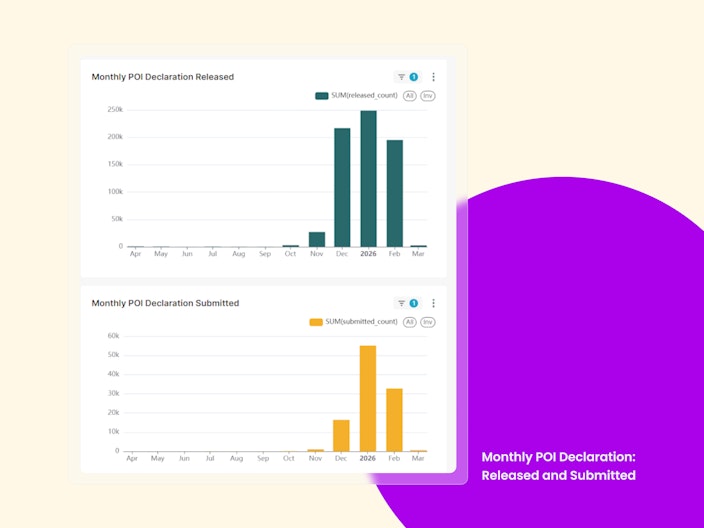Click 2026 x-axis label in Submitted chart
The image size is (704, 528).
pos(367,458)
